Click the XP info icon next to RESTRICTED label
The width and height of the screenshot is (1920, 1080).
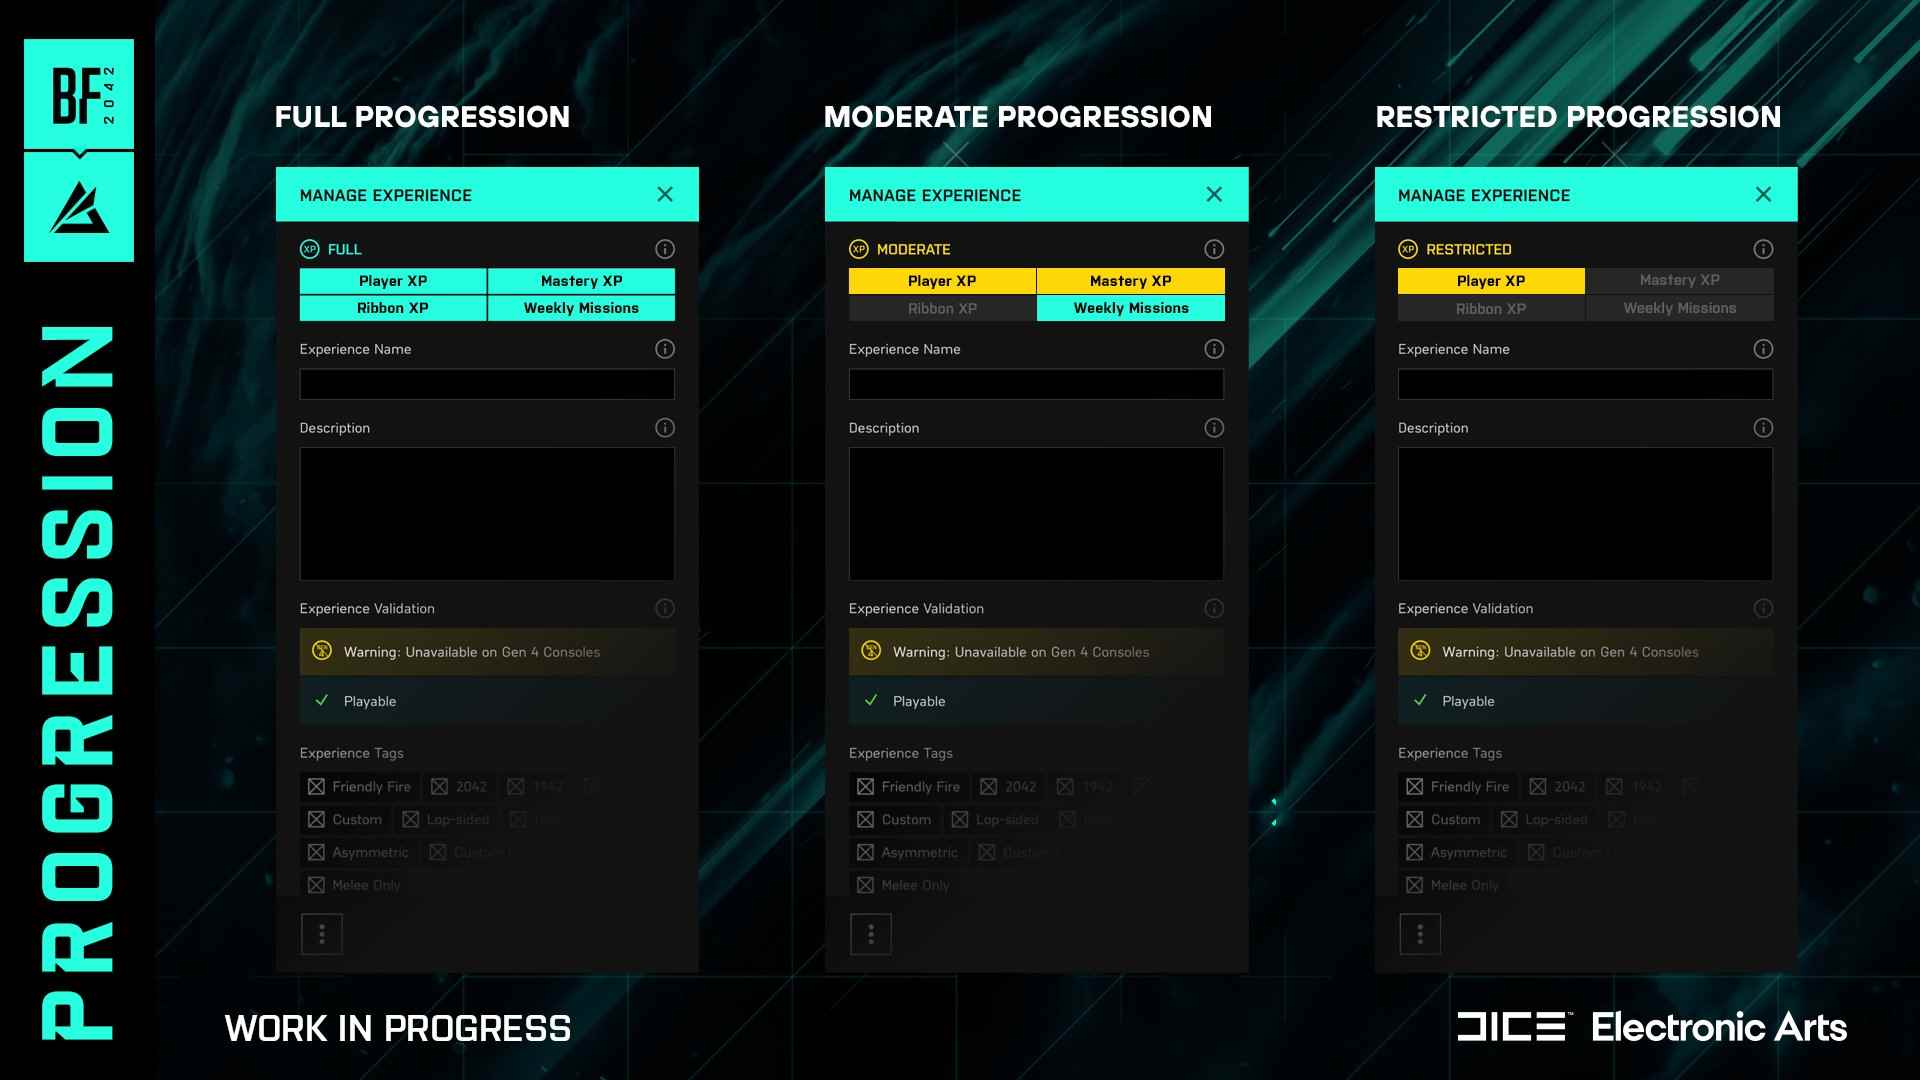click(1762, 249)
